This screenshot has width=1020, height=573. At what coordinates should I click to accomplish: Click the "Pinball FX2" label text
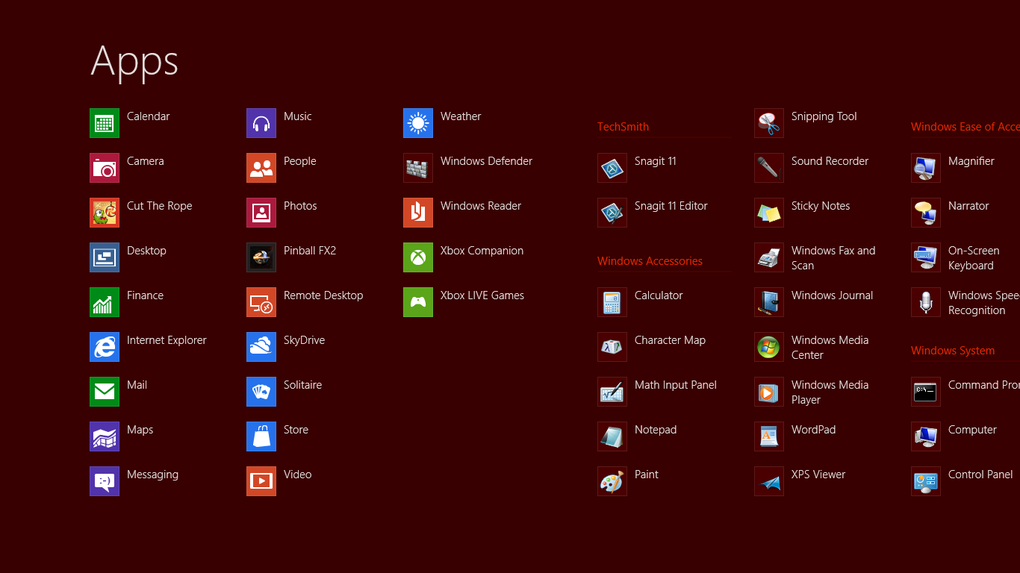(x=310, y=250)
